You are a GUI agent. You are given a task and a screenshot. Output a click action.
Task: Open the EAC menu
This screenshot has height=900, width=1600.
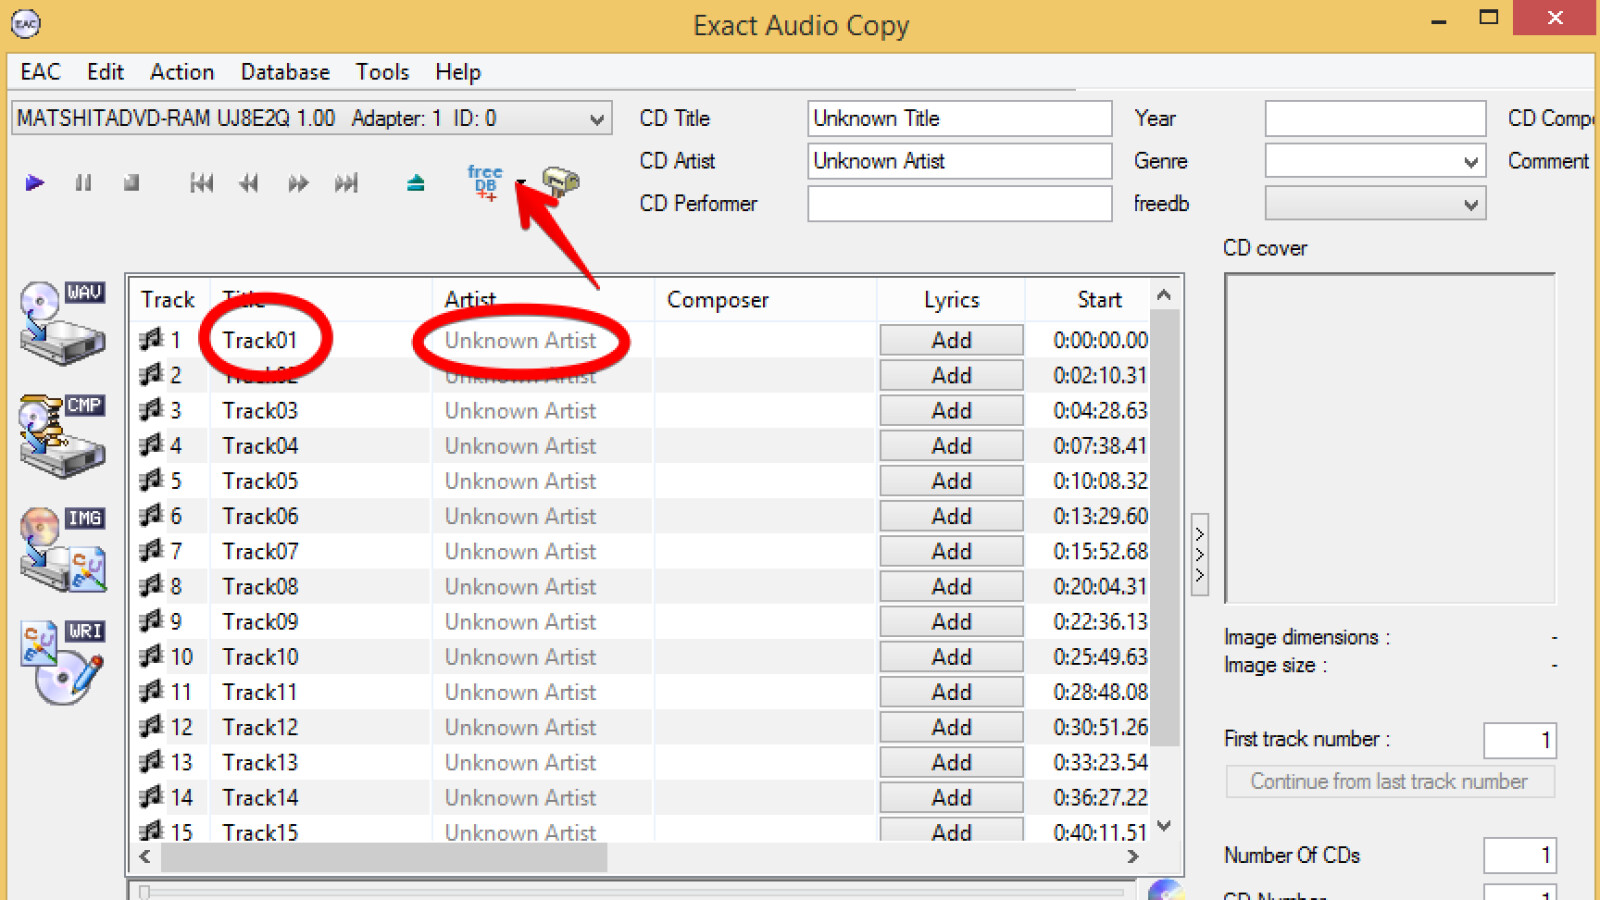click(x=40, y=72)
